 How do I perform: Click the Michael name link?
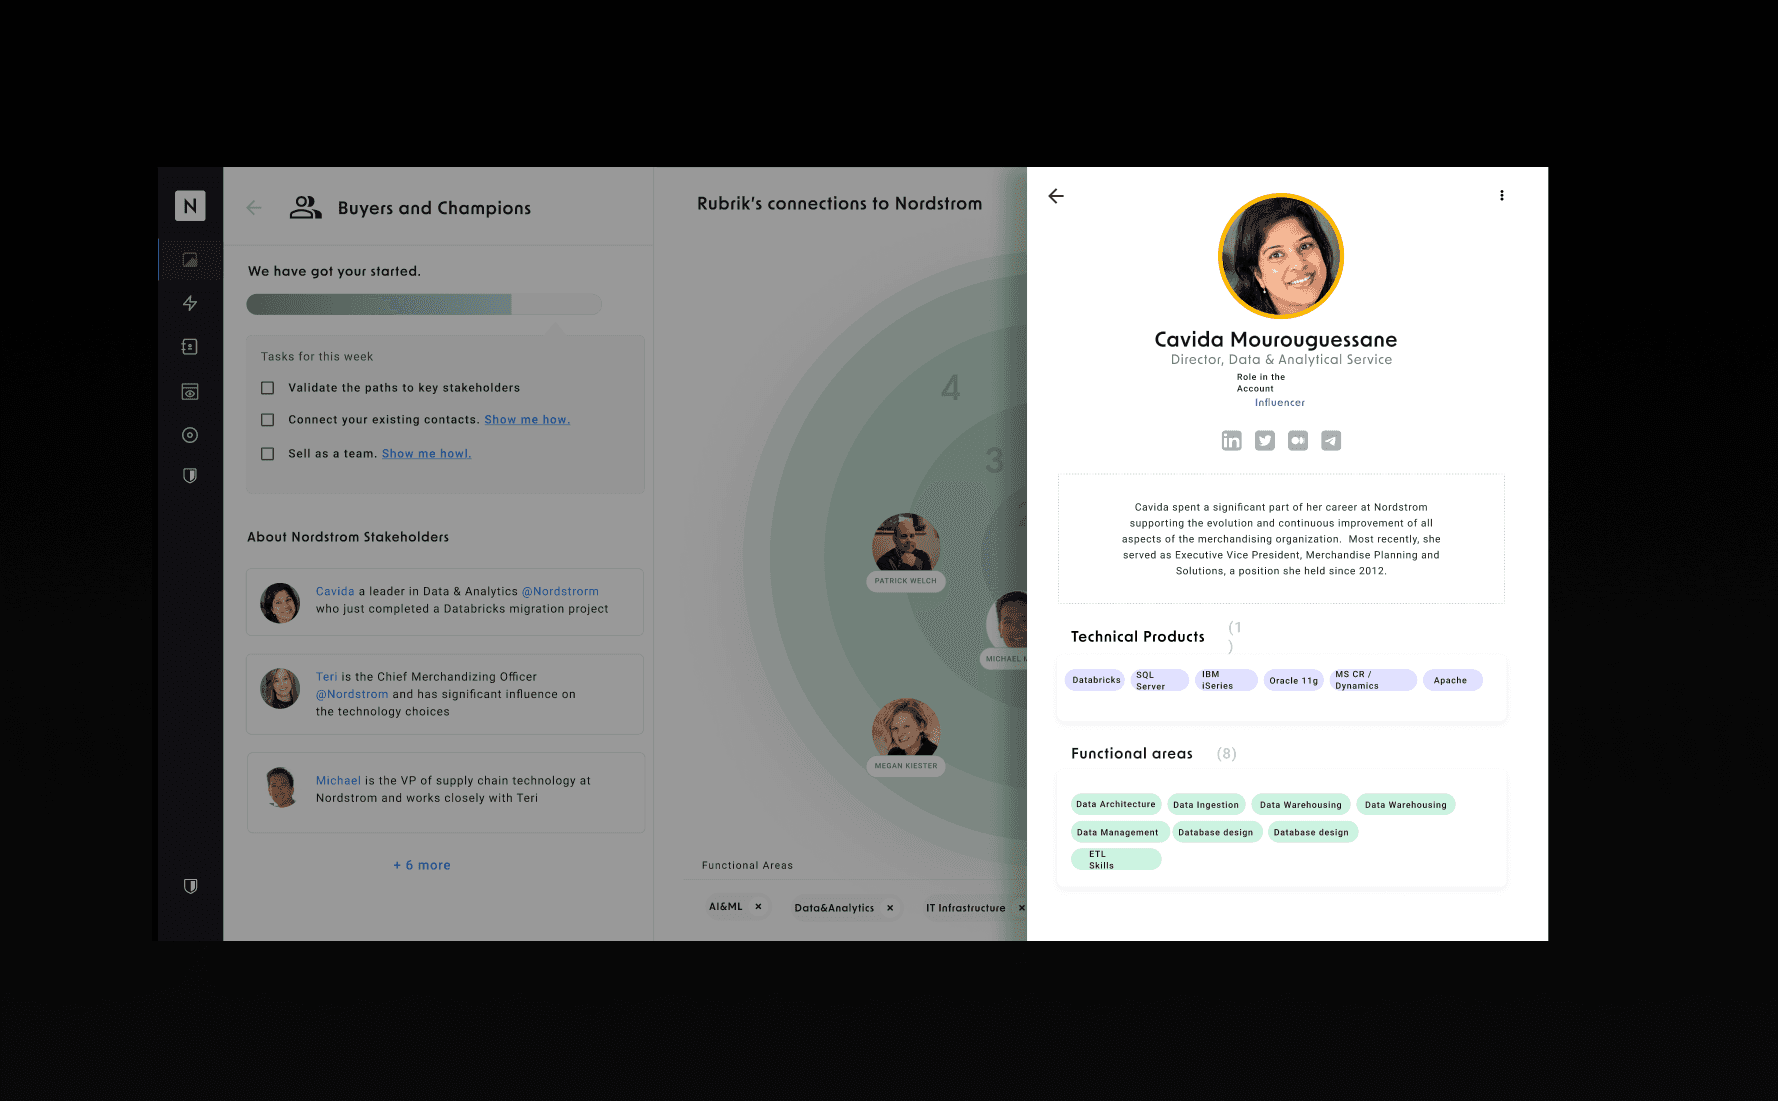[x=338, y=781]
